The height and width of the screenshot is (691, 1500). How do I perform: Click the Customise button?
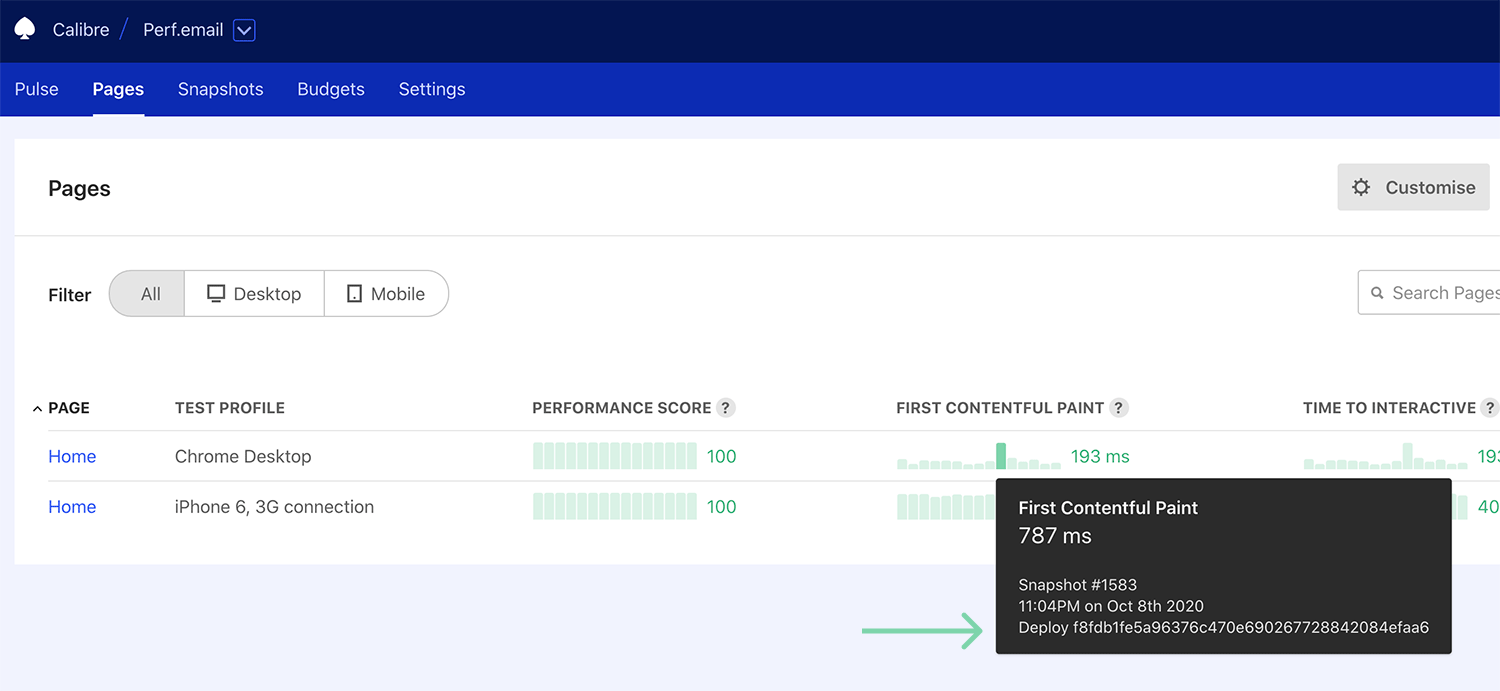pos(1413,187)
